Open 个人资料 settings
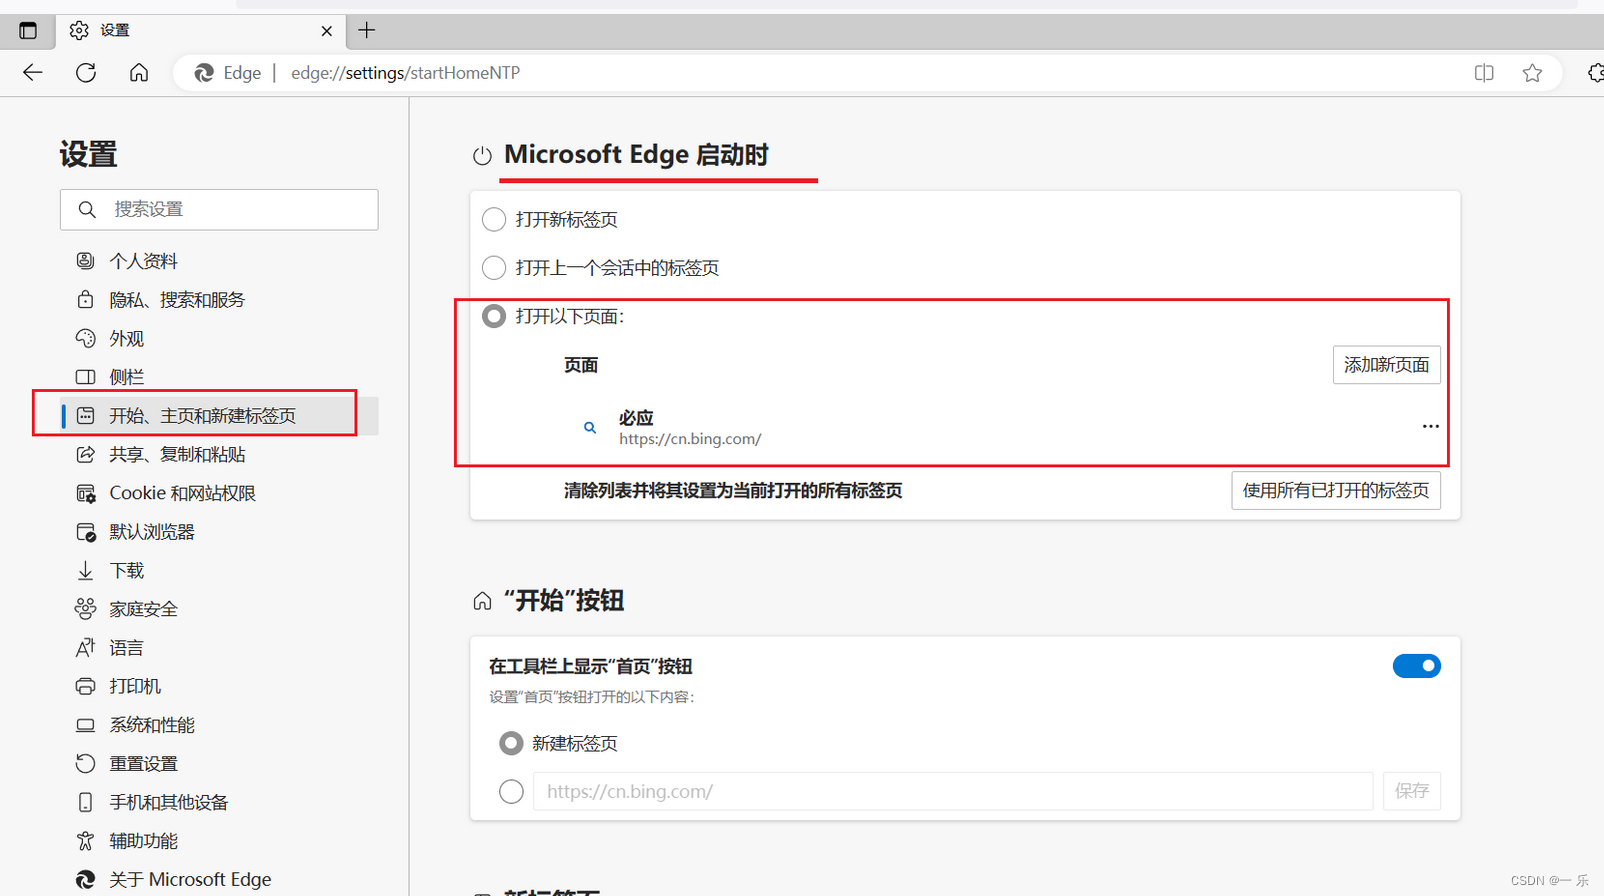 tap(143, 261)
